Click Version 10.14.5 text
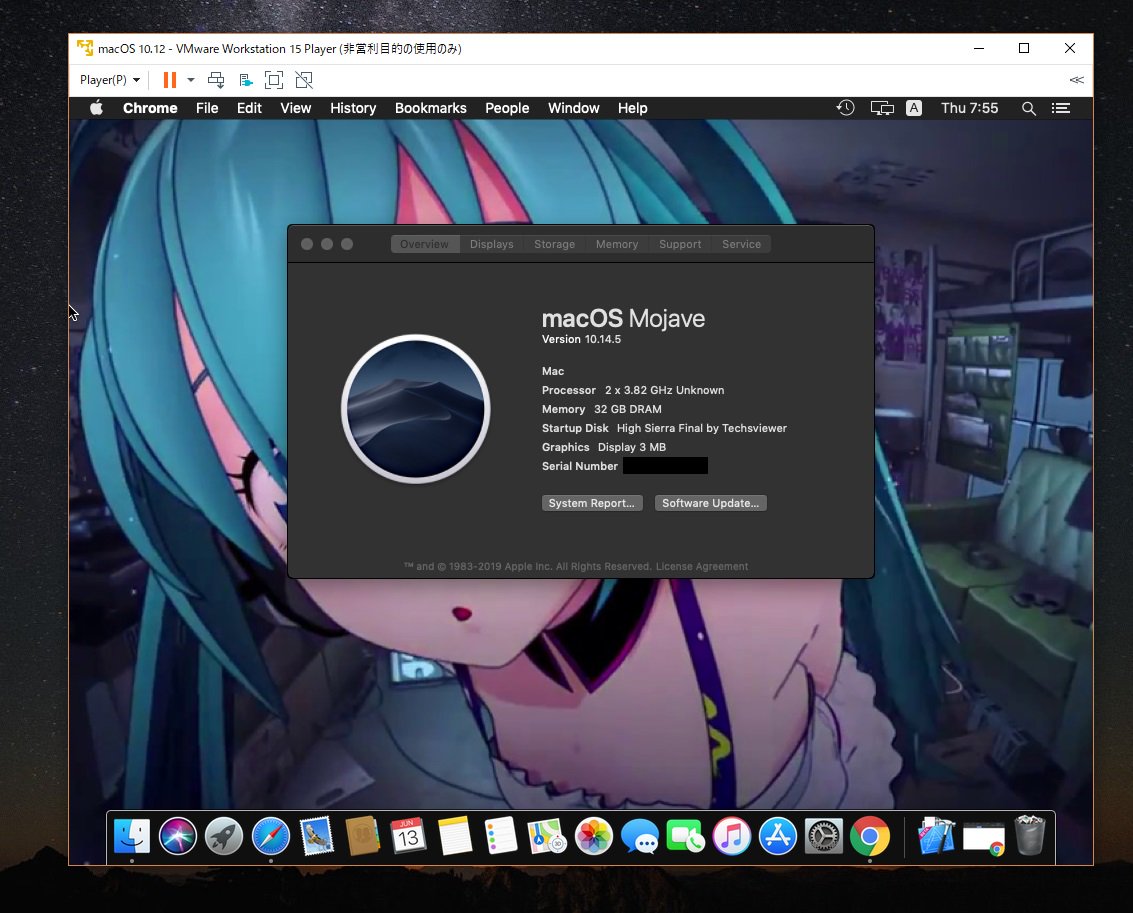Screen dimensions: 1133x913 (582, 339)
